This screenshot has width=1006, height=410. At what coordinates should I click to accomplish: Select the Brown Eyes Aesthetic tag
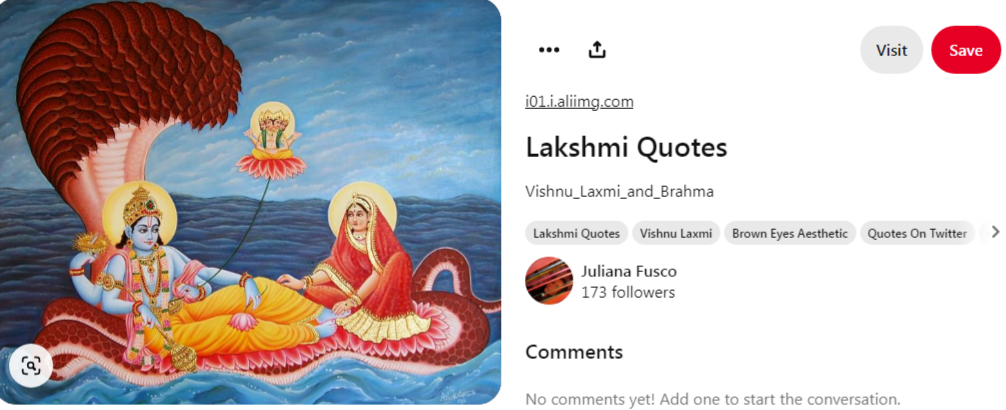(790, 234)
